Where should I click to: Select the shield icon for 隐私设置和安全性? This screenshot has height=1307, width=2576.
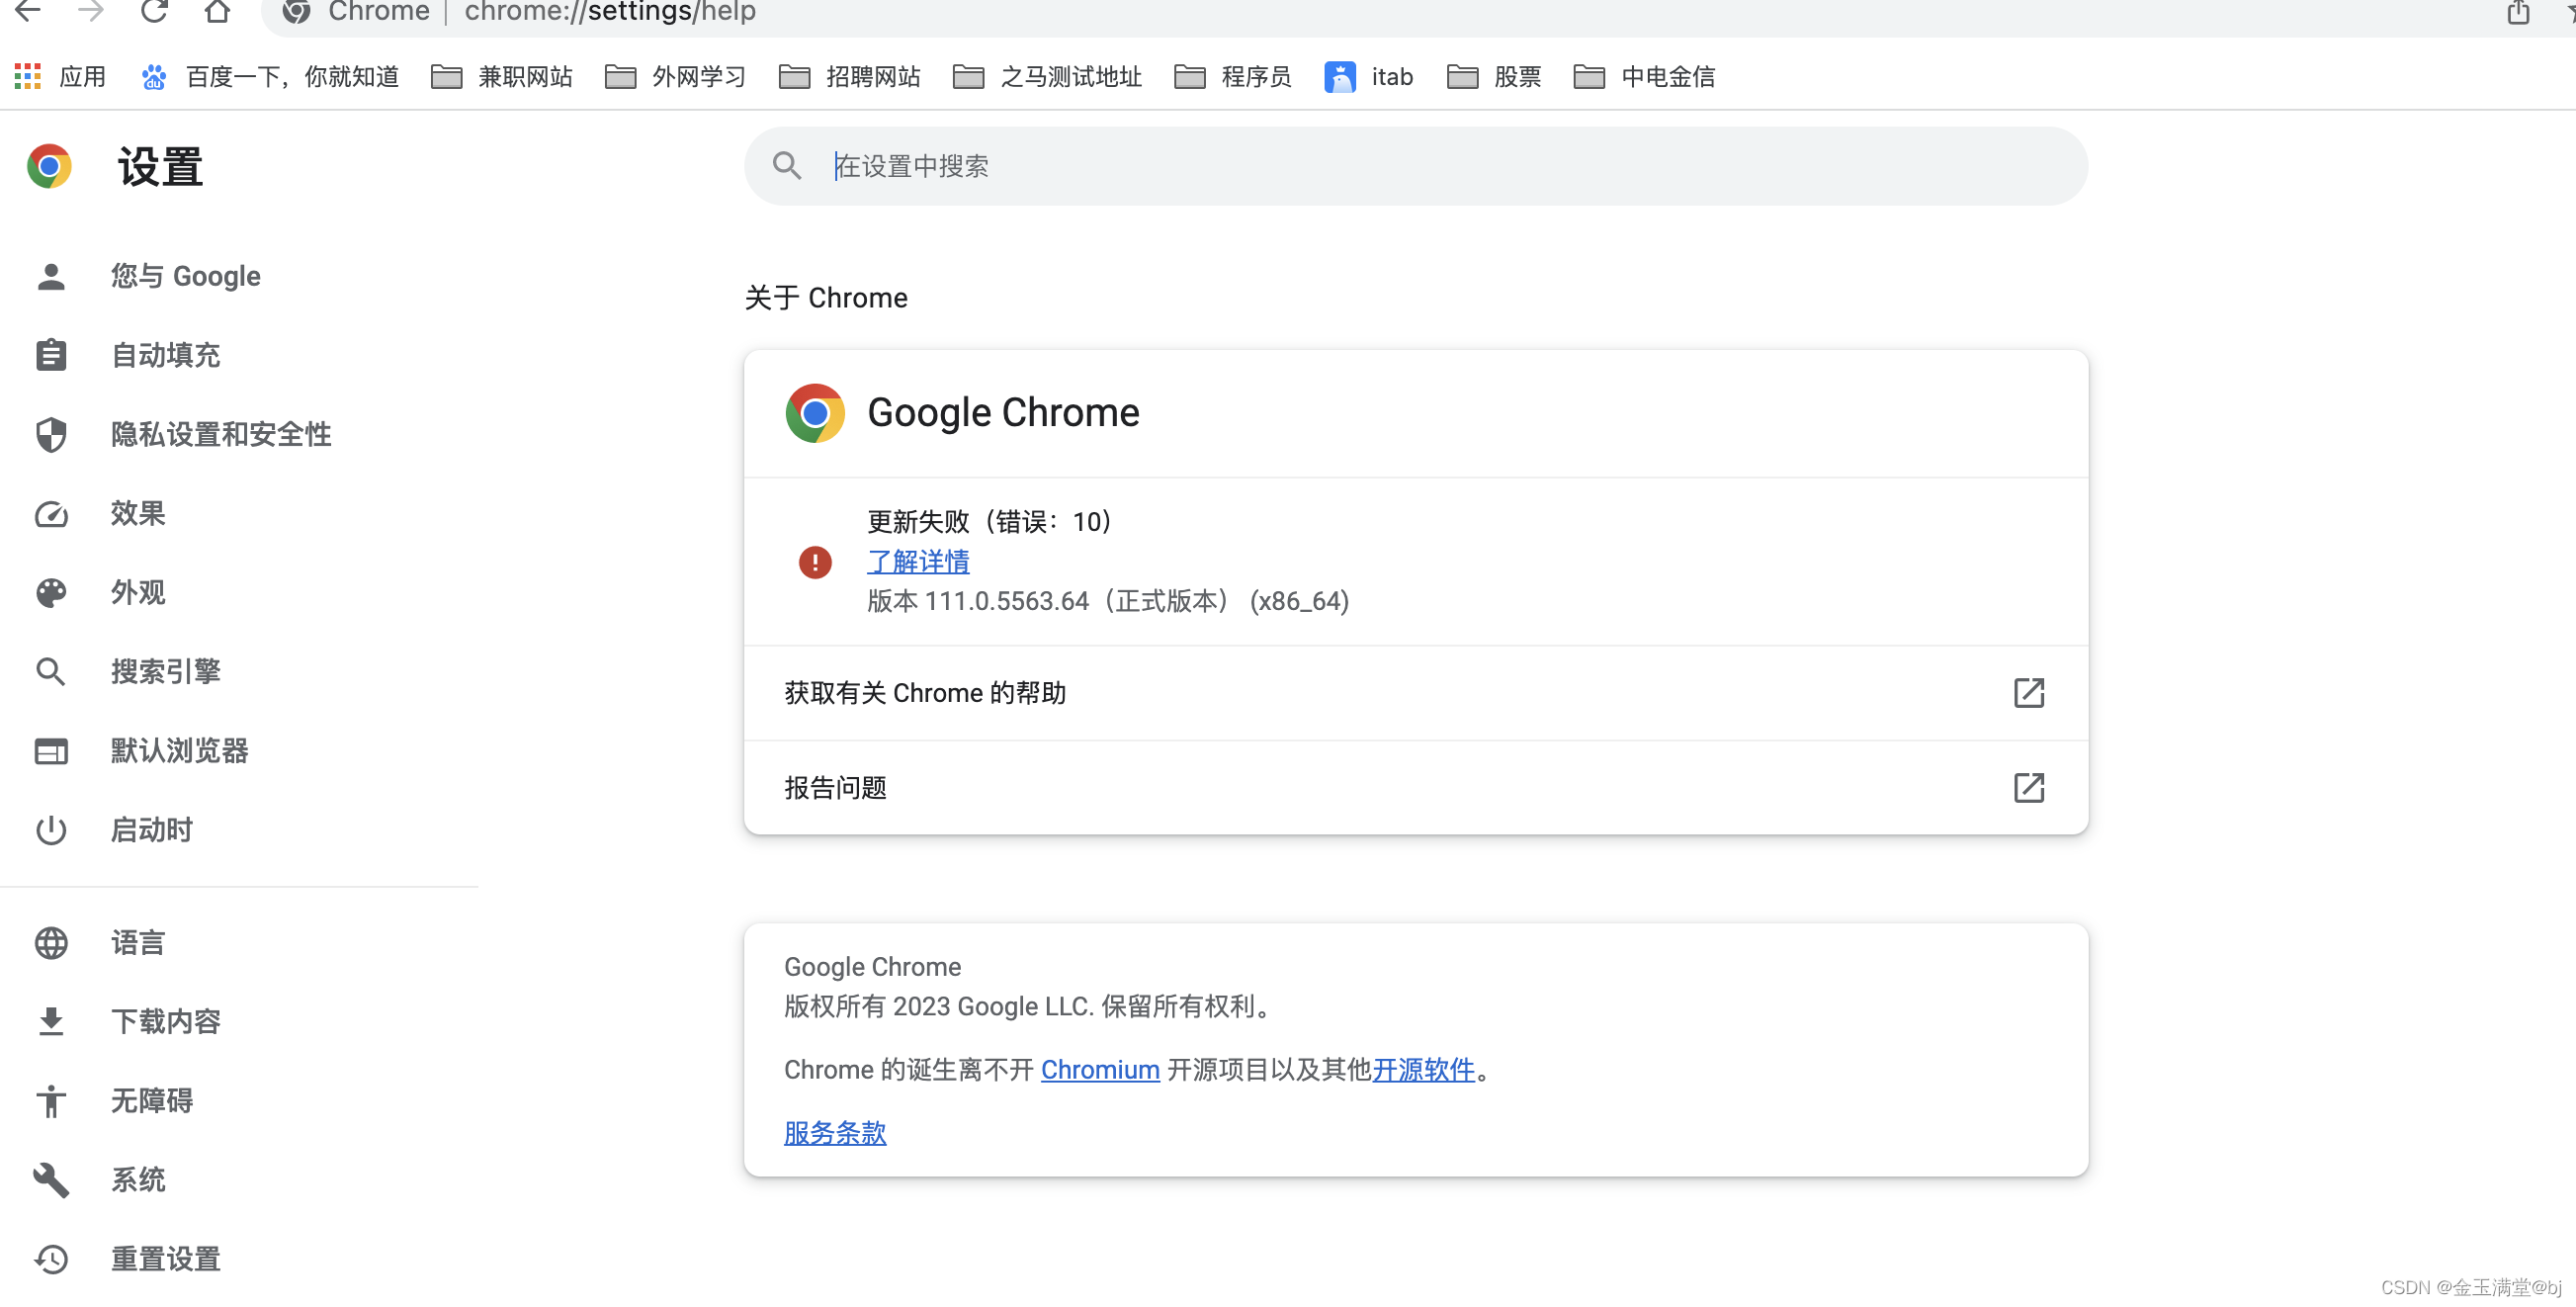51,434
